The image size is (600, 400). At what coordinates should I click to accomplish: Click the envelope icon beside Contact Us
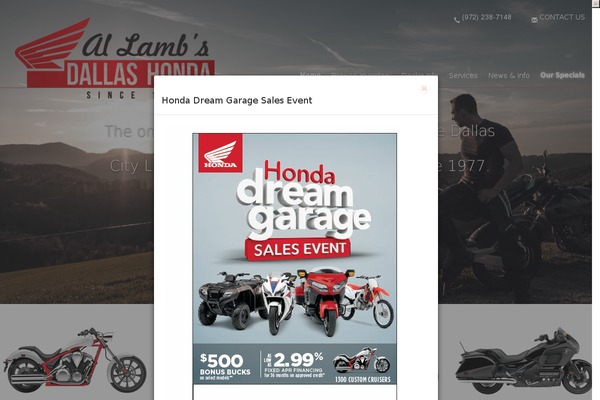535,20
